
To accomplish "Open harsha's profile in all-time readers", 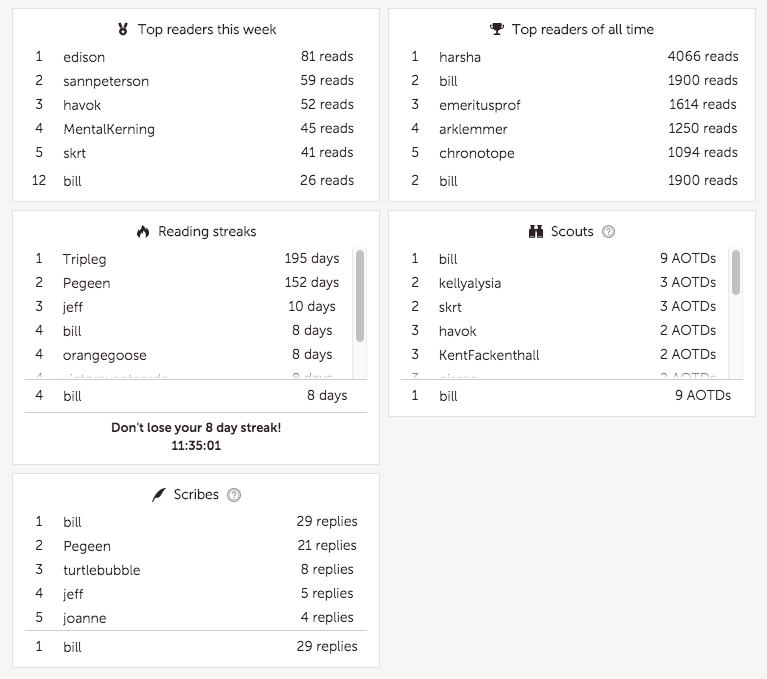I will point(460,57).
